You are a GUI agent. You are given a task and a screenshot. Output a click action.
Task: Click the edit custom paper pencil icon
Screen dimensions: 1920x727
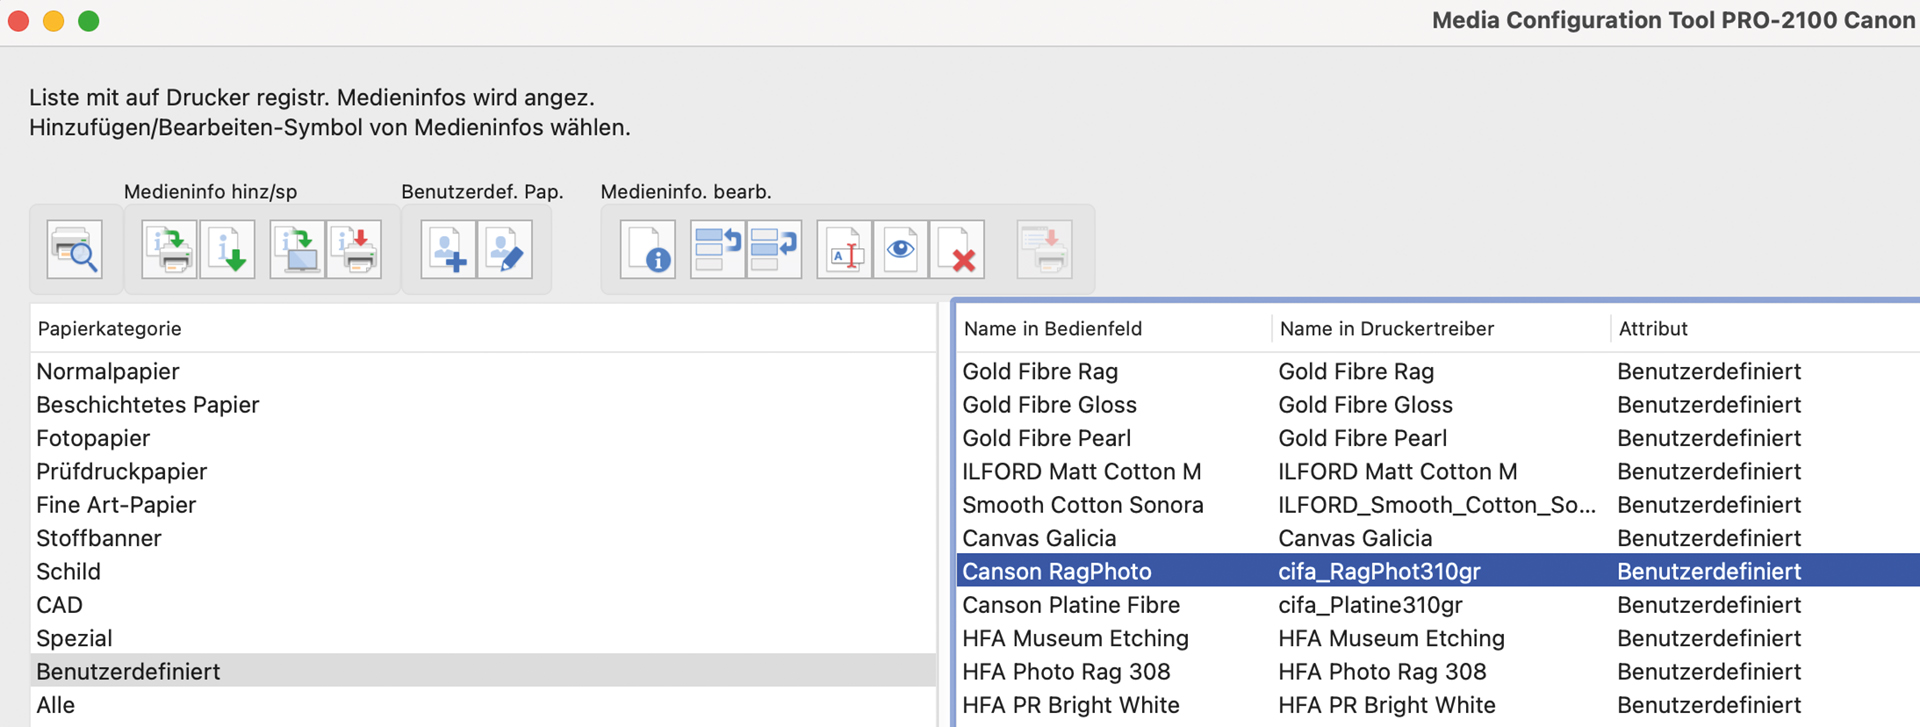pos(505,250)
